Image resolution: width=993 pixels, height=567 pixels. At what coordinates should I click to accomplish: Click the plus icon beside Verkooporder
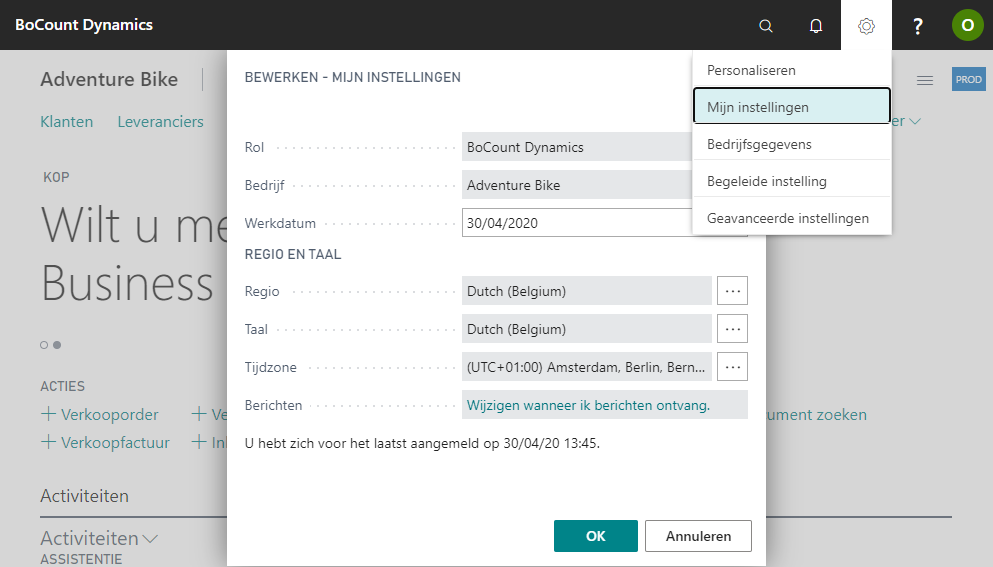[x=48, y=414]
